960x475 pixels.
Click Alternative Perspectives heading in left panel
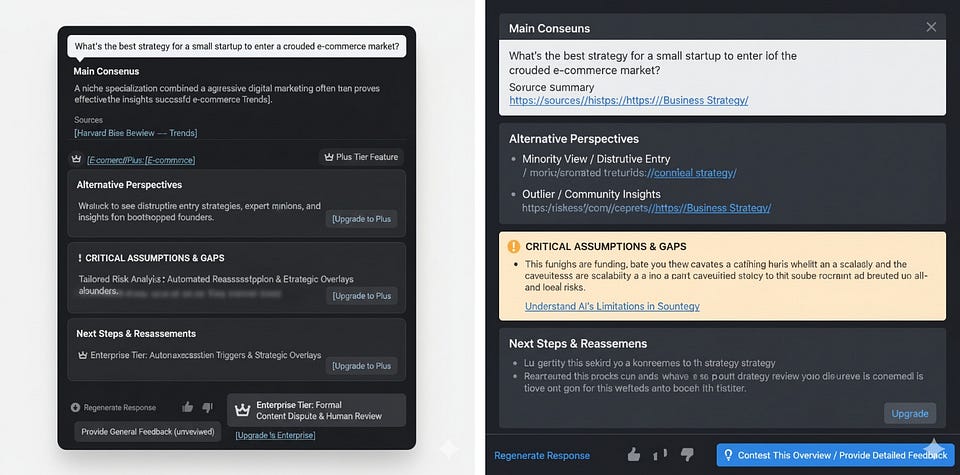[129, 185]
